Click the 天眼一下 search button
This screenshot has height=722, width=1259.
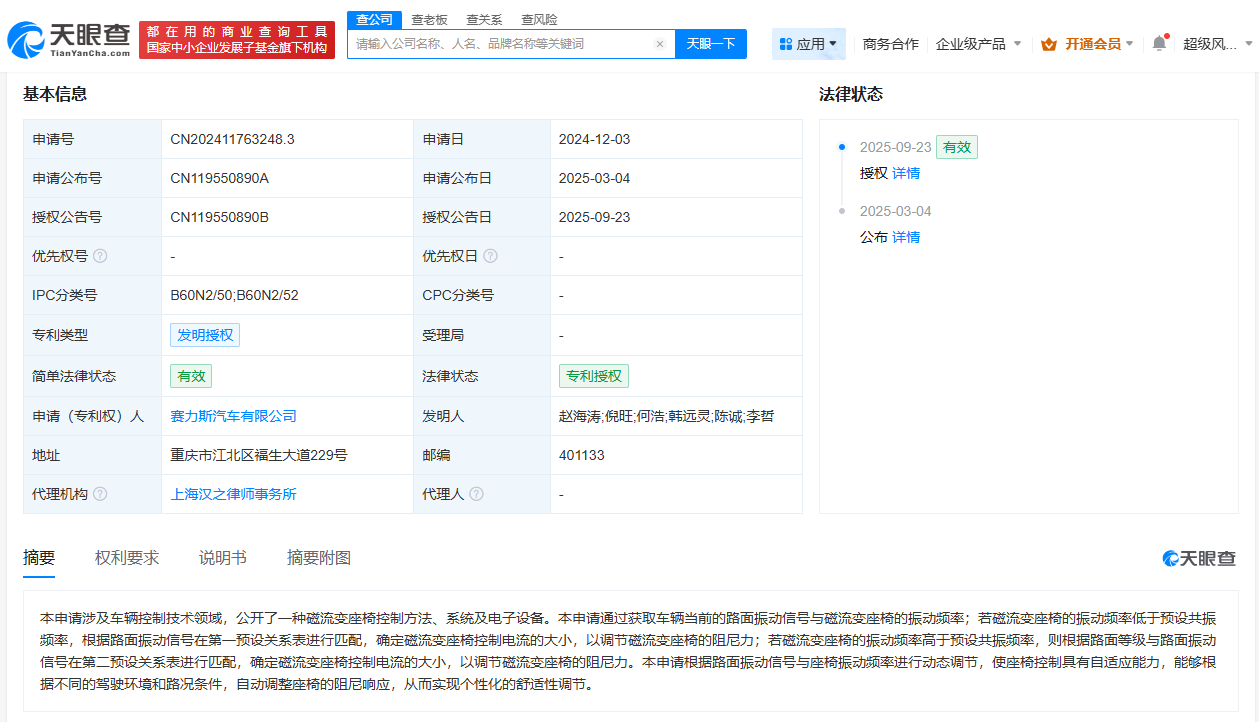[711, 44]
